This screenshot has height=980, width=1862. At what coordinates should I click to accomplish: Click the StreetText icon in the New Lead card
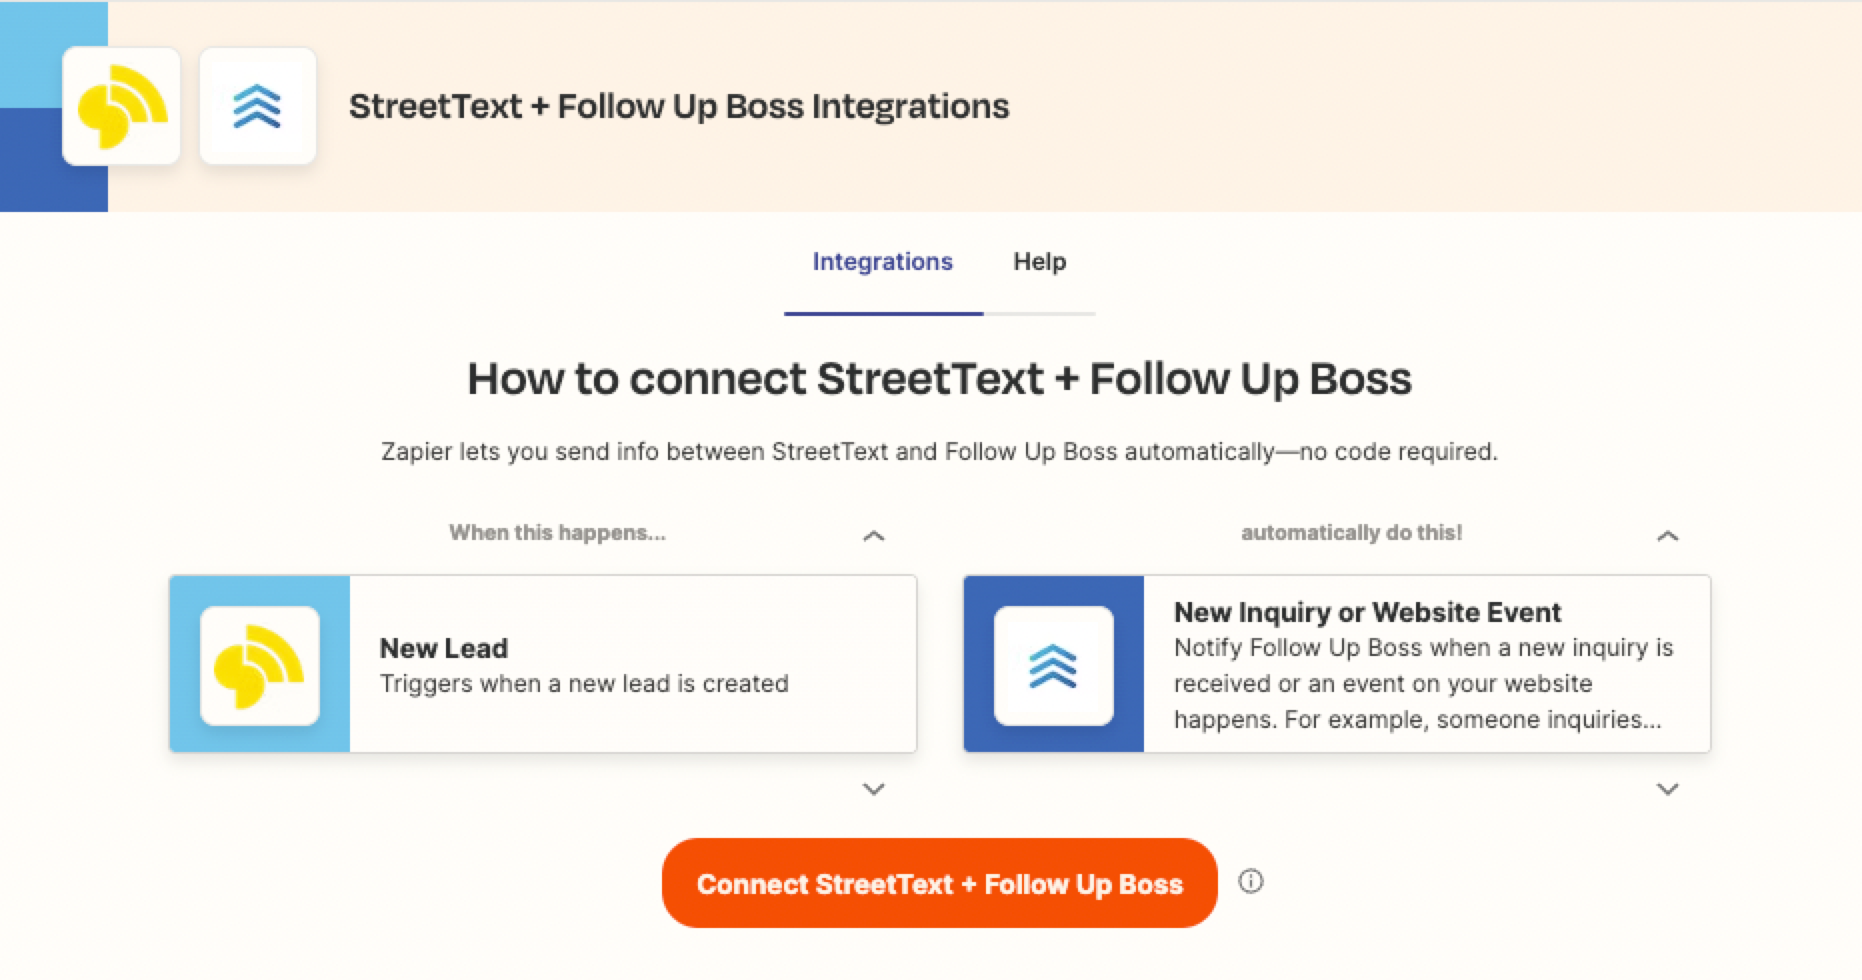coord(260,665)
